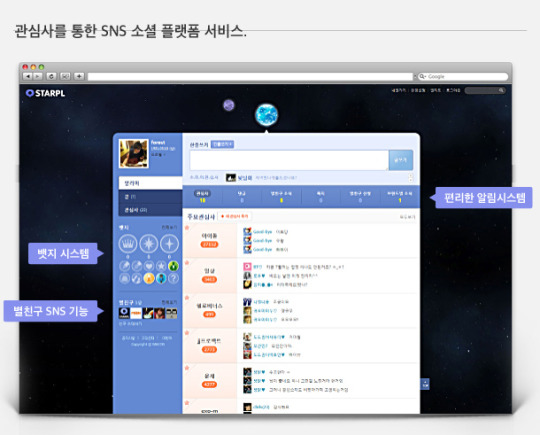Click the small scroll arrows beside suggestion line
This screenshot has width=540, height=435.
click(410, 178)
